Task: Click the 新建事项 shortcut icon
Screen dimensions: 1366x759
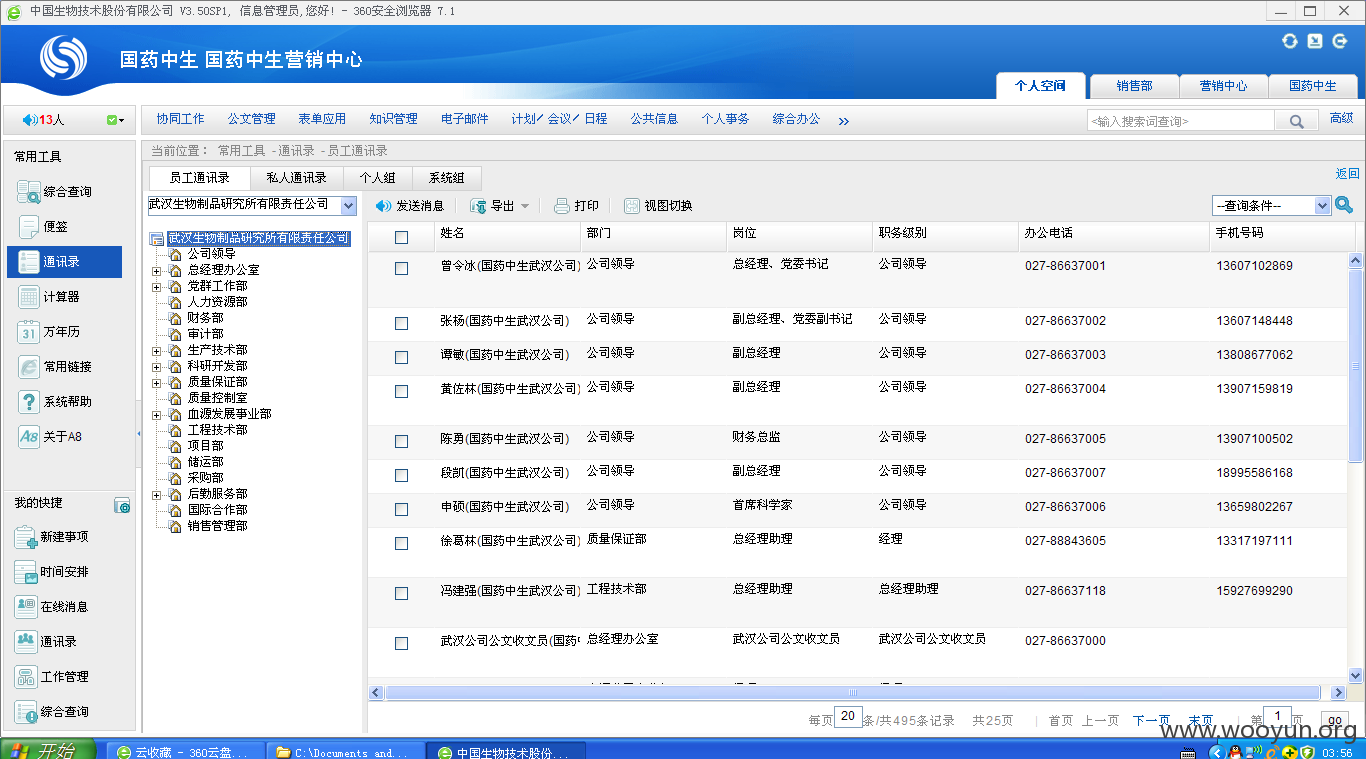Action: [x=26, y=537]
